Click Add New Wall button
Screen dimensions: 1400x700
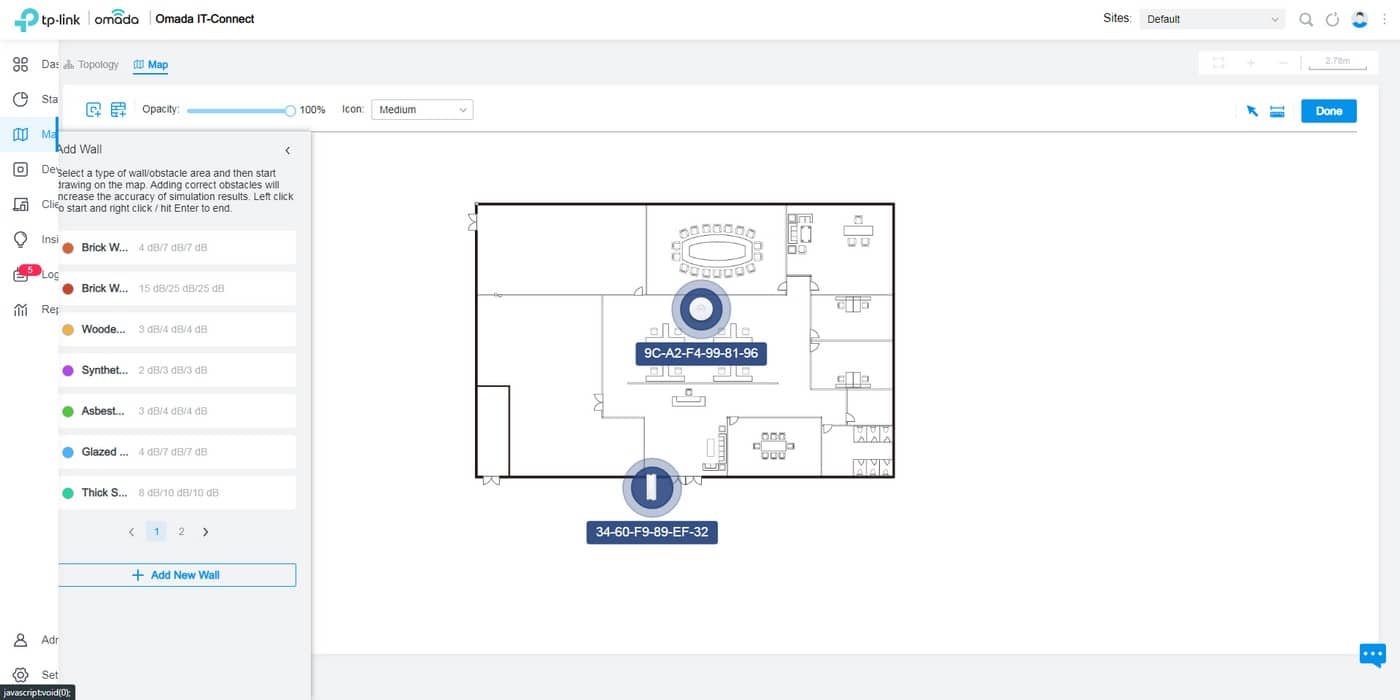(176, 575)
